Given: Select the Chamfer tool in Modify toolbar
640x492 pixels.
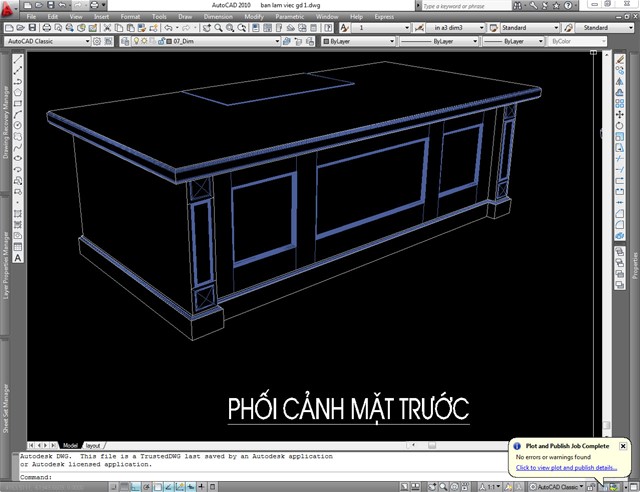Looking at the screenshot, I should click(620, 213).
